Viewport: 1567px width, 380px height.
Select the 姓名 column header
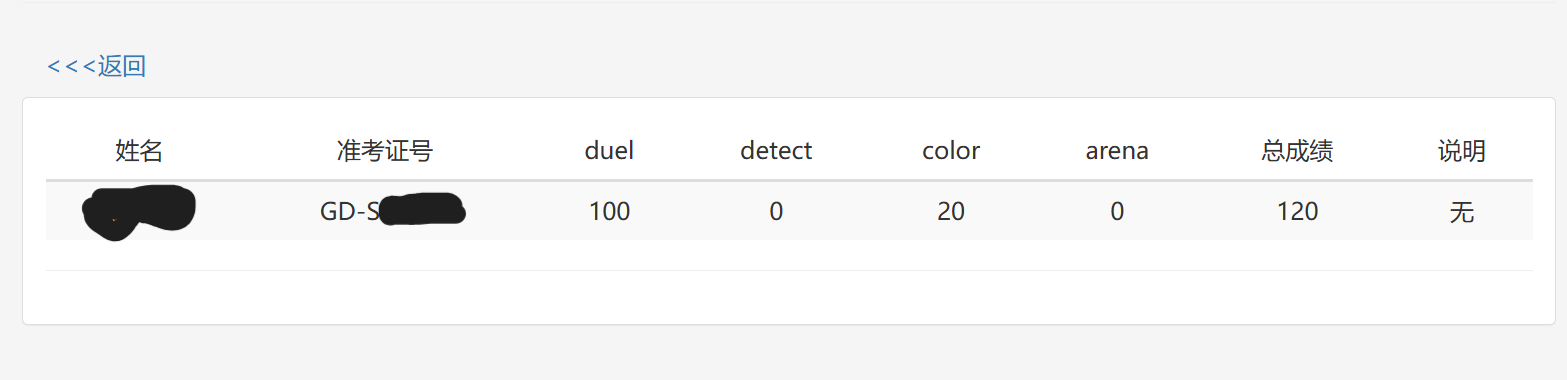tap(139, 151)
